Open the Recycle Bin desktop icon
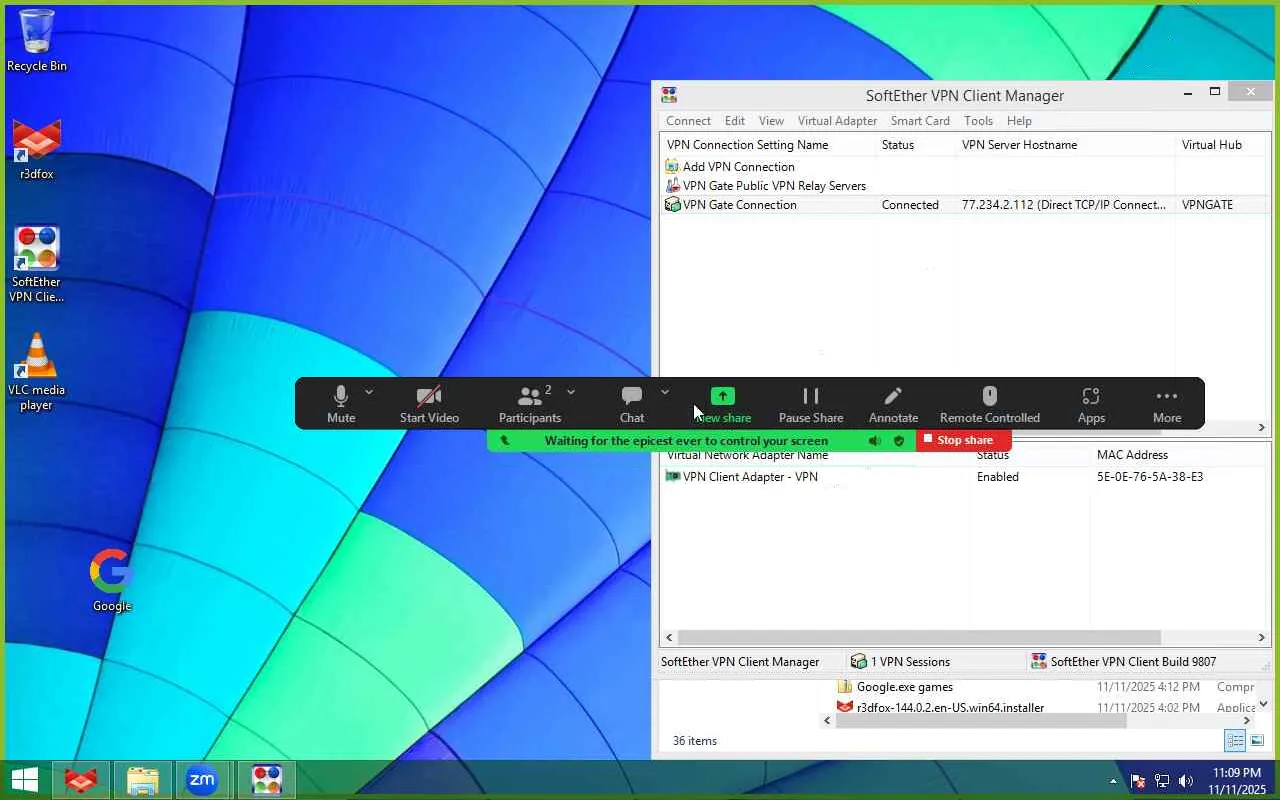The height and width of the screenshot is (800, 1280). 37,41
